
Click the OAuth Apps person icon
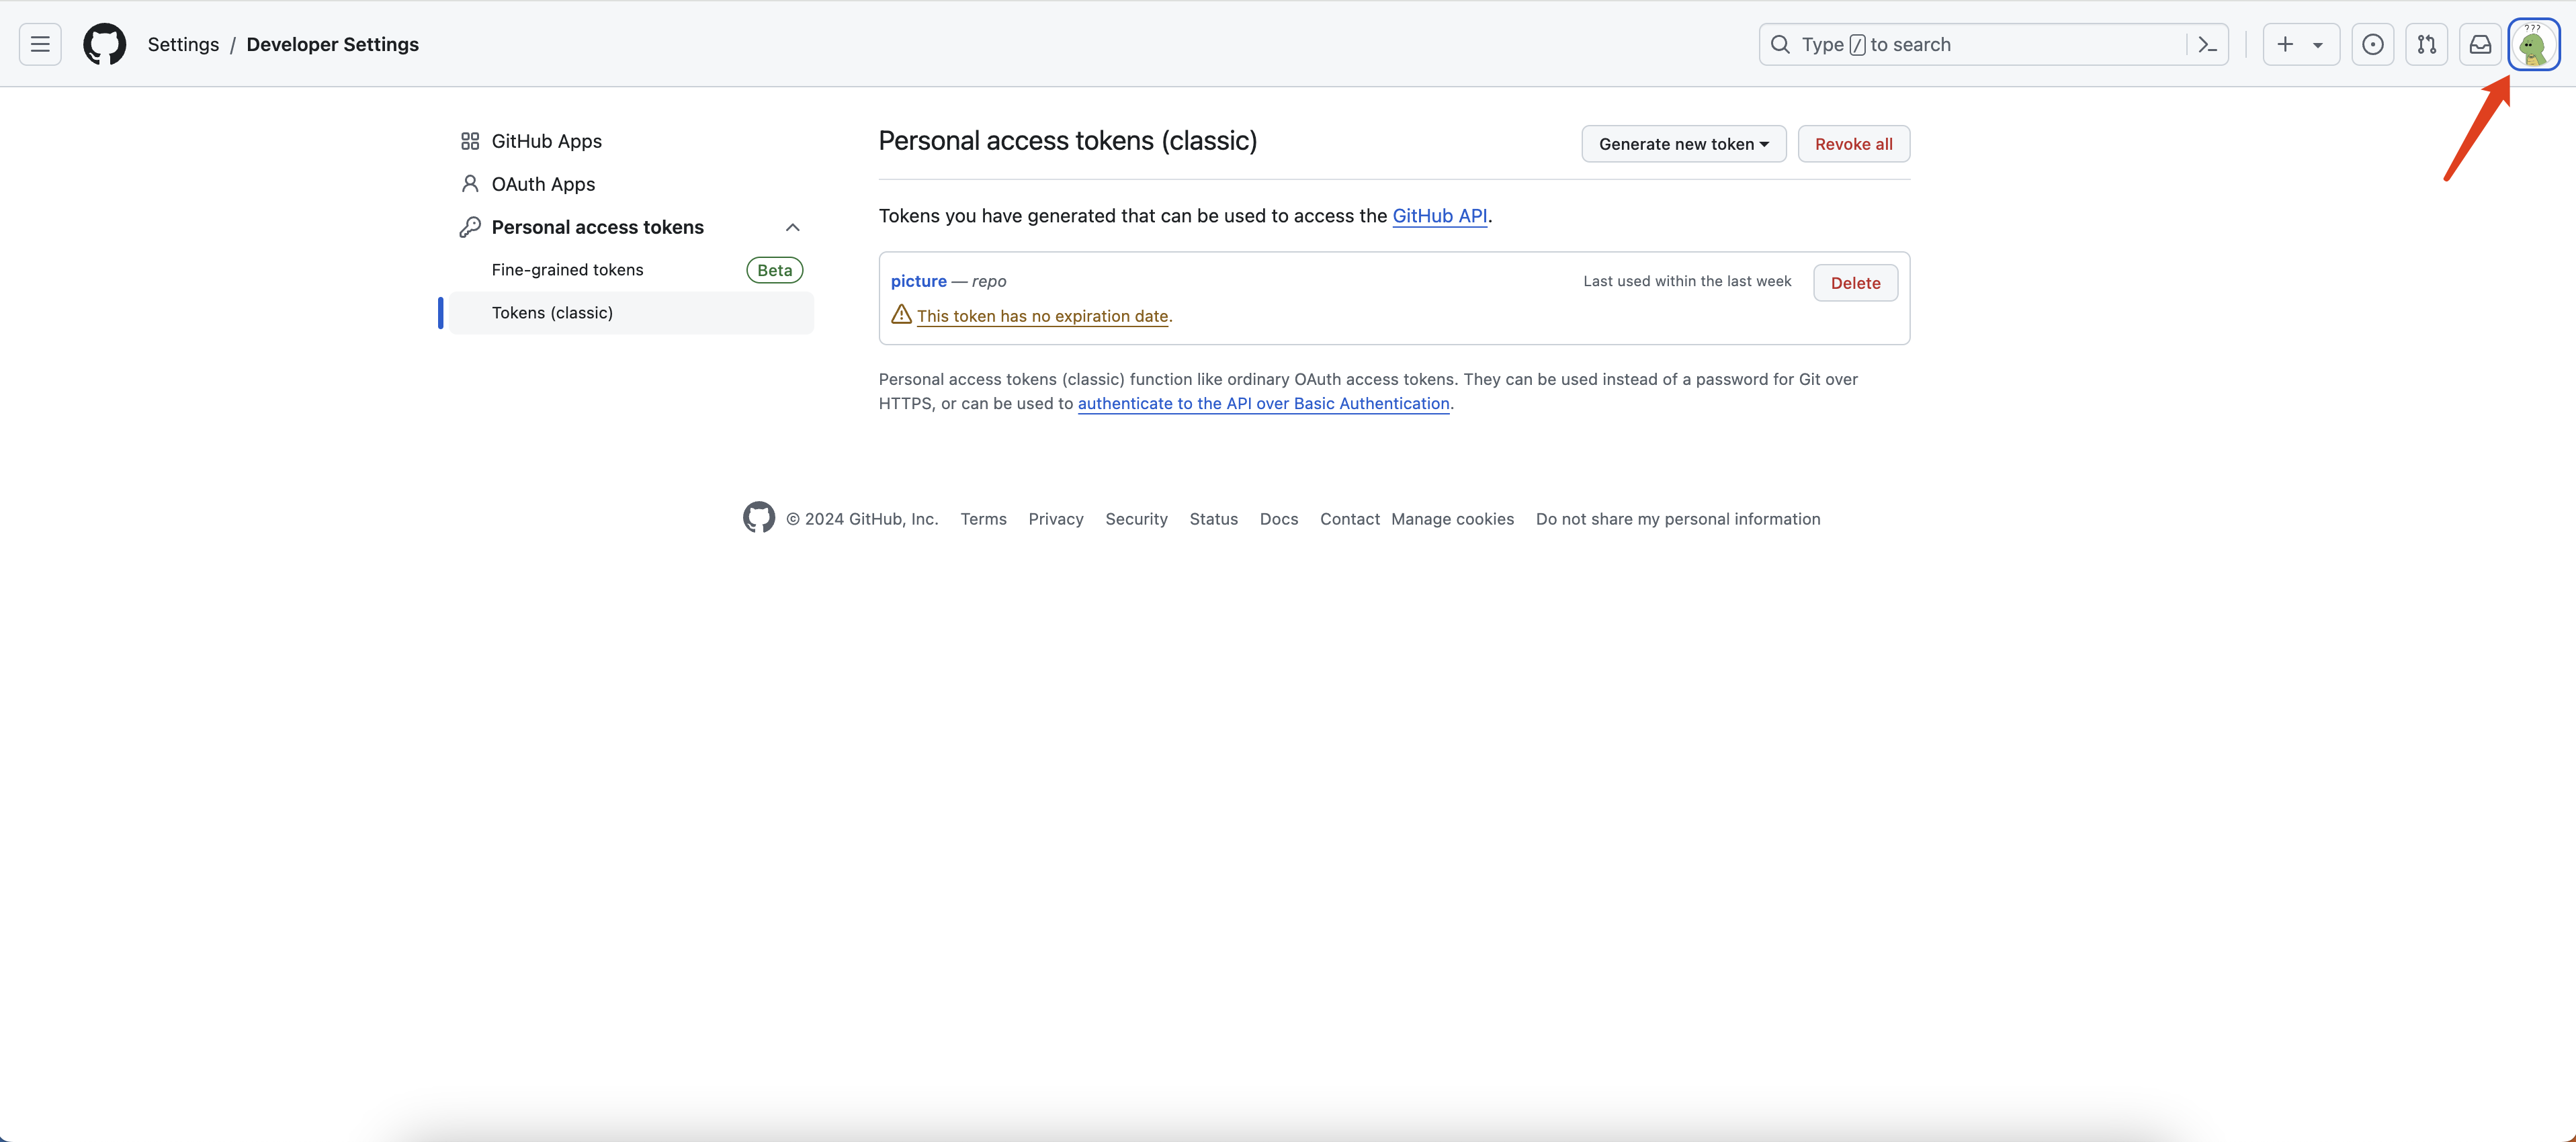tap(470, 184)
